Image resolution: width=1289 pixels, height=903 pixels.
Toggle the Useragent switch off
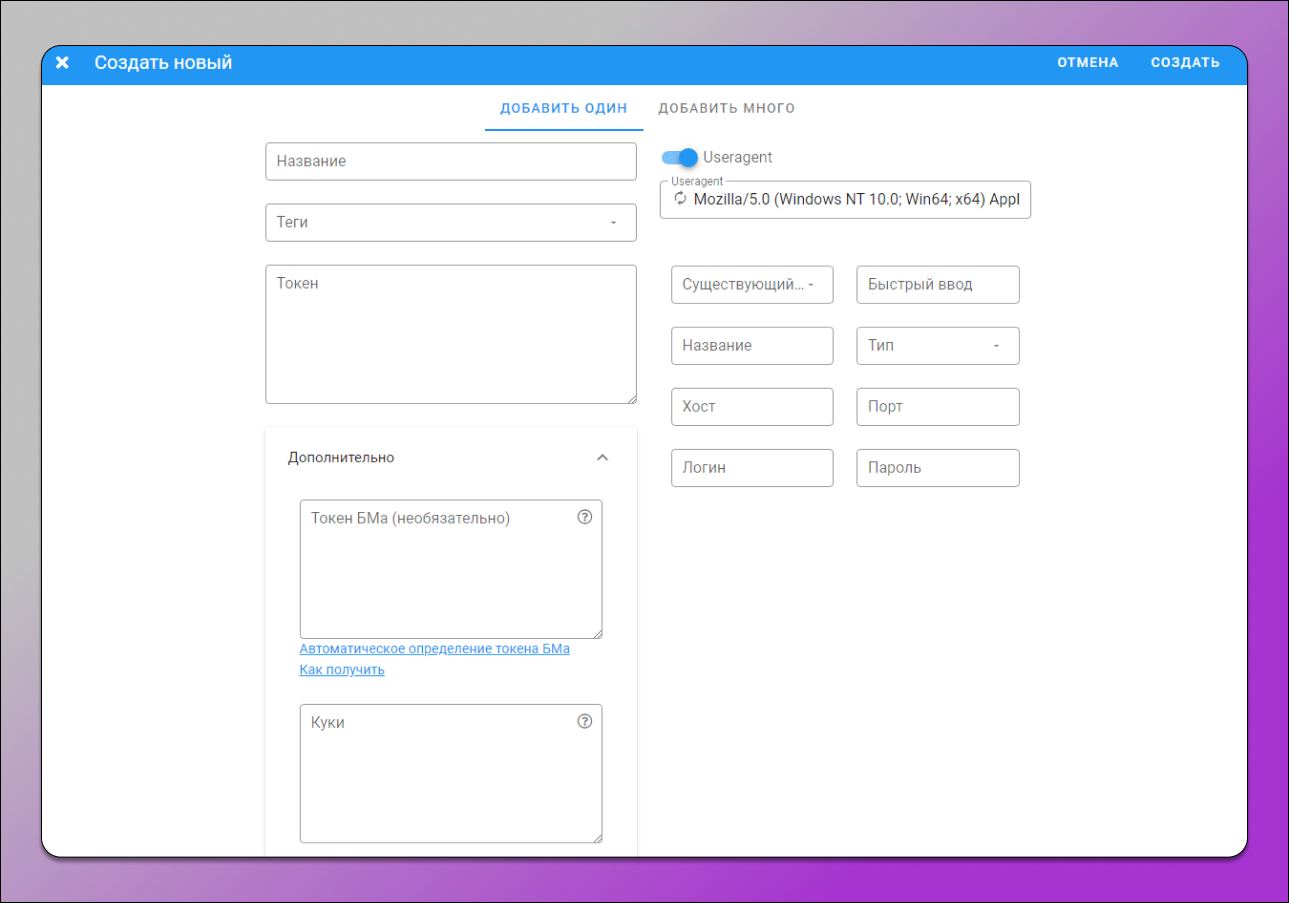680,157
